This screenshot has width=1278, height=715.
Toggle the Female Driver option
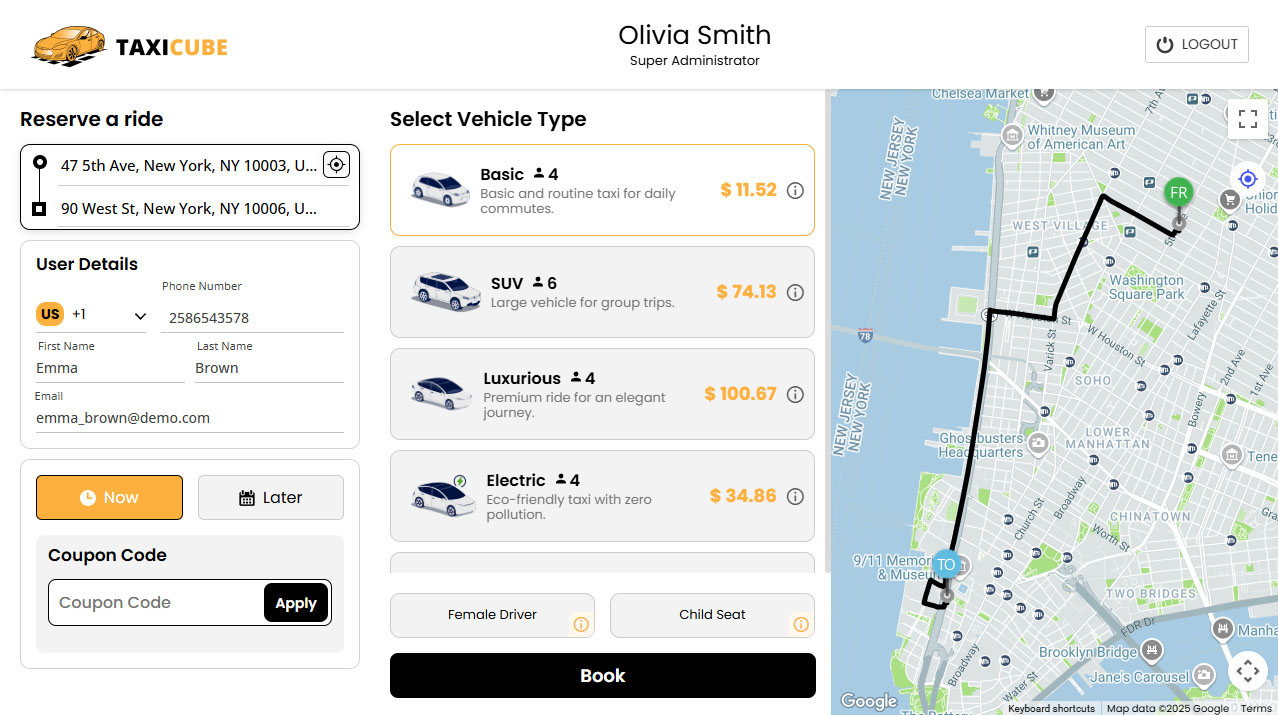tap(492, 615)
